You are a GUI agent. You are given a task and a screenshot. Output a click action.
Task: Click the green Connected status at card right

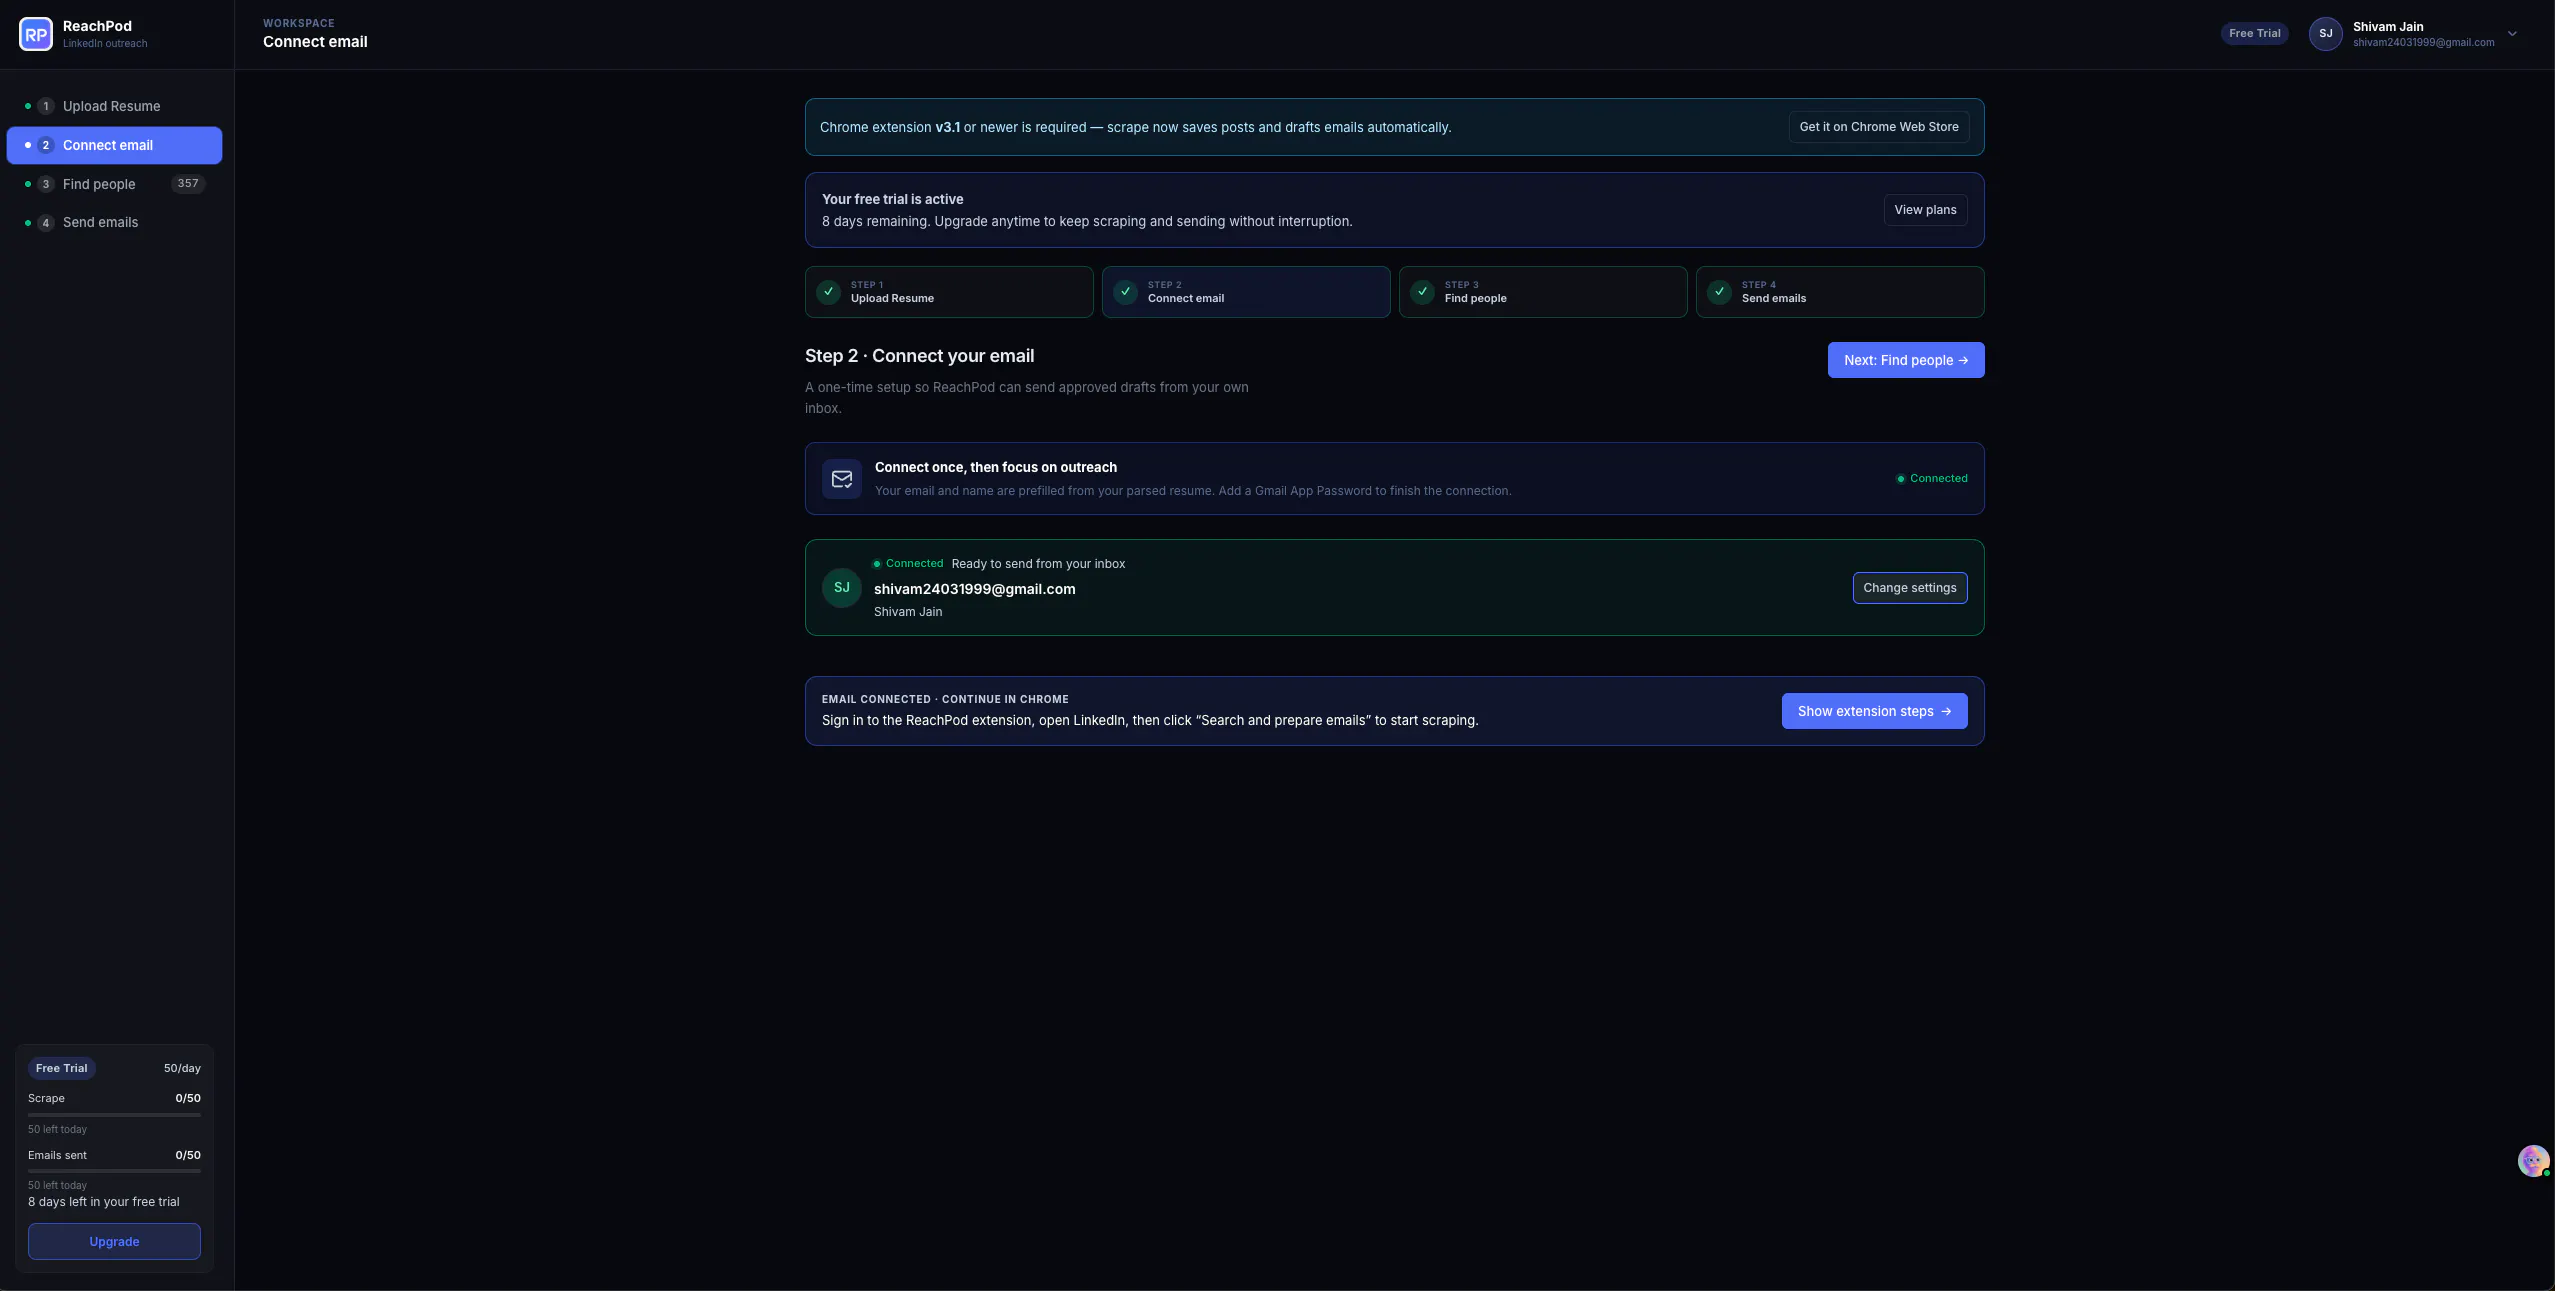point(1932,479)
